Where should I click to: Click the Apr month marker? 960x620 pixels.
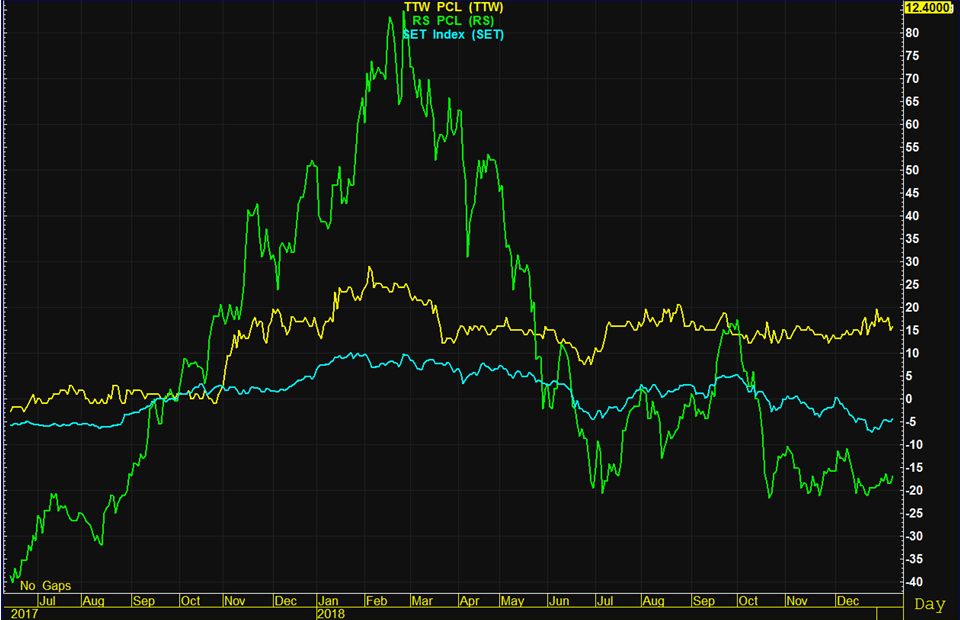click(470, 601)
